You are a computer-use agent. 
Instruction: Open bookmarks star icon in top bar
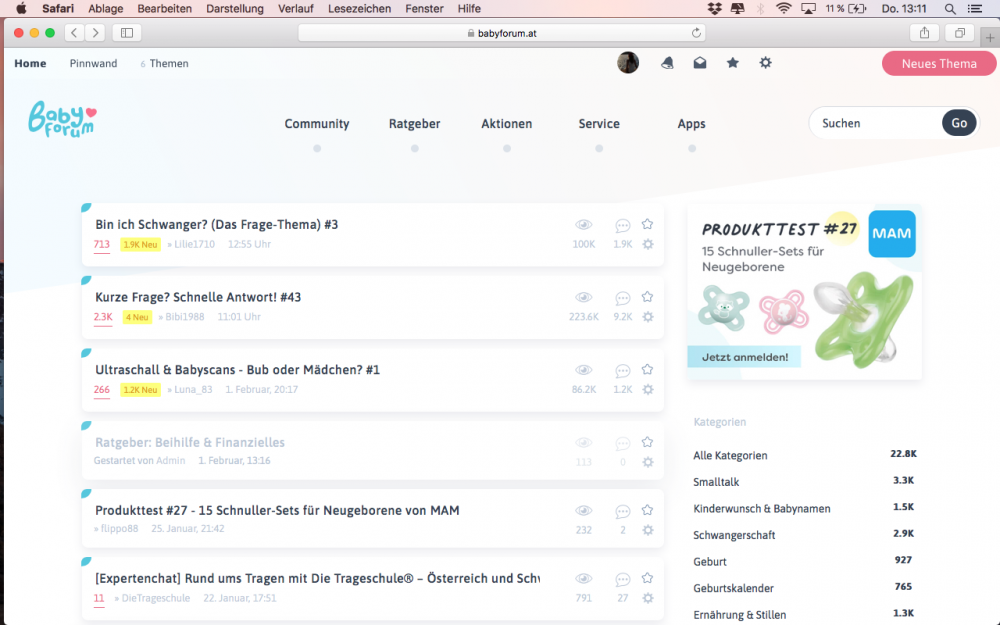(x=733, y=62)
